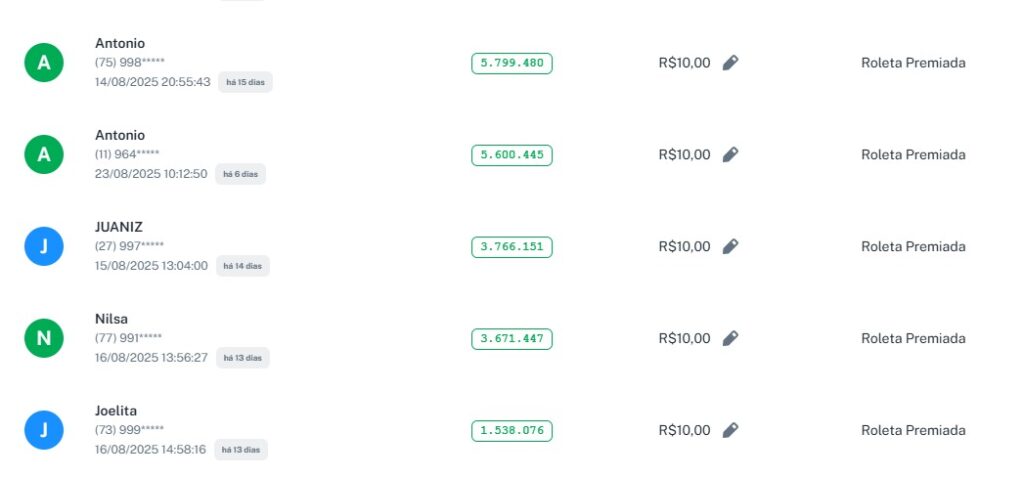Image resolution: width=1024 pixels, height=477 pixels.
Task: Select ticket number 5.600.445
Action: (x=511, y=155)
